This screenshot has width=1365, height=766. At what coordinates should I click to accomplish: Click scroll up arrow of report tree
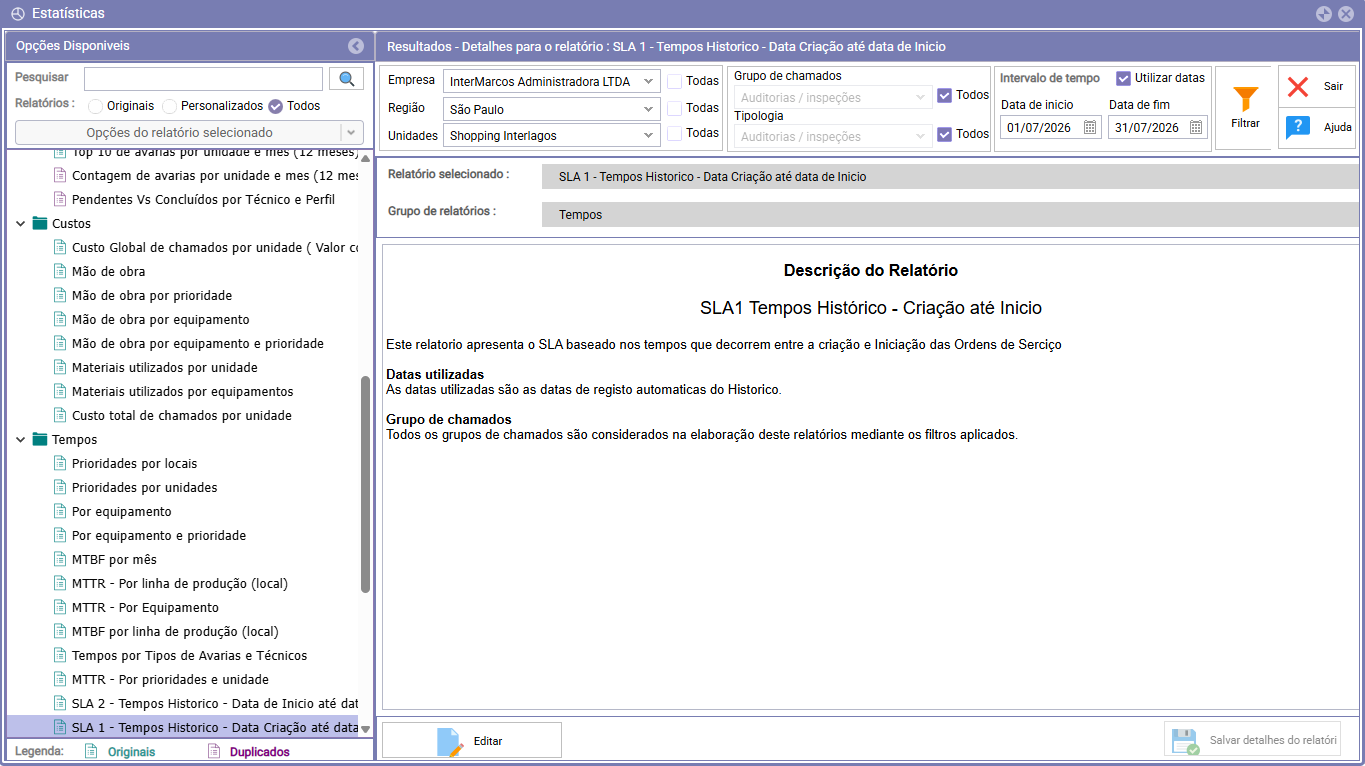coord(365,158)
